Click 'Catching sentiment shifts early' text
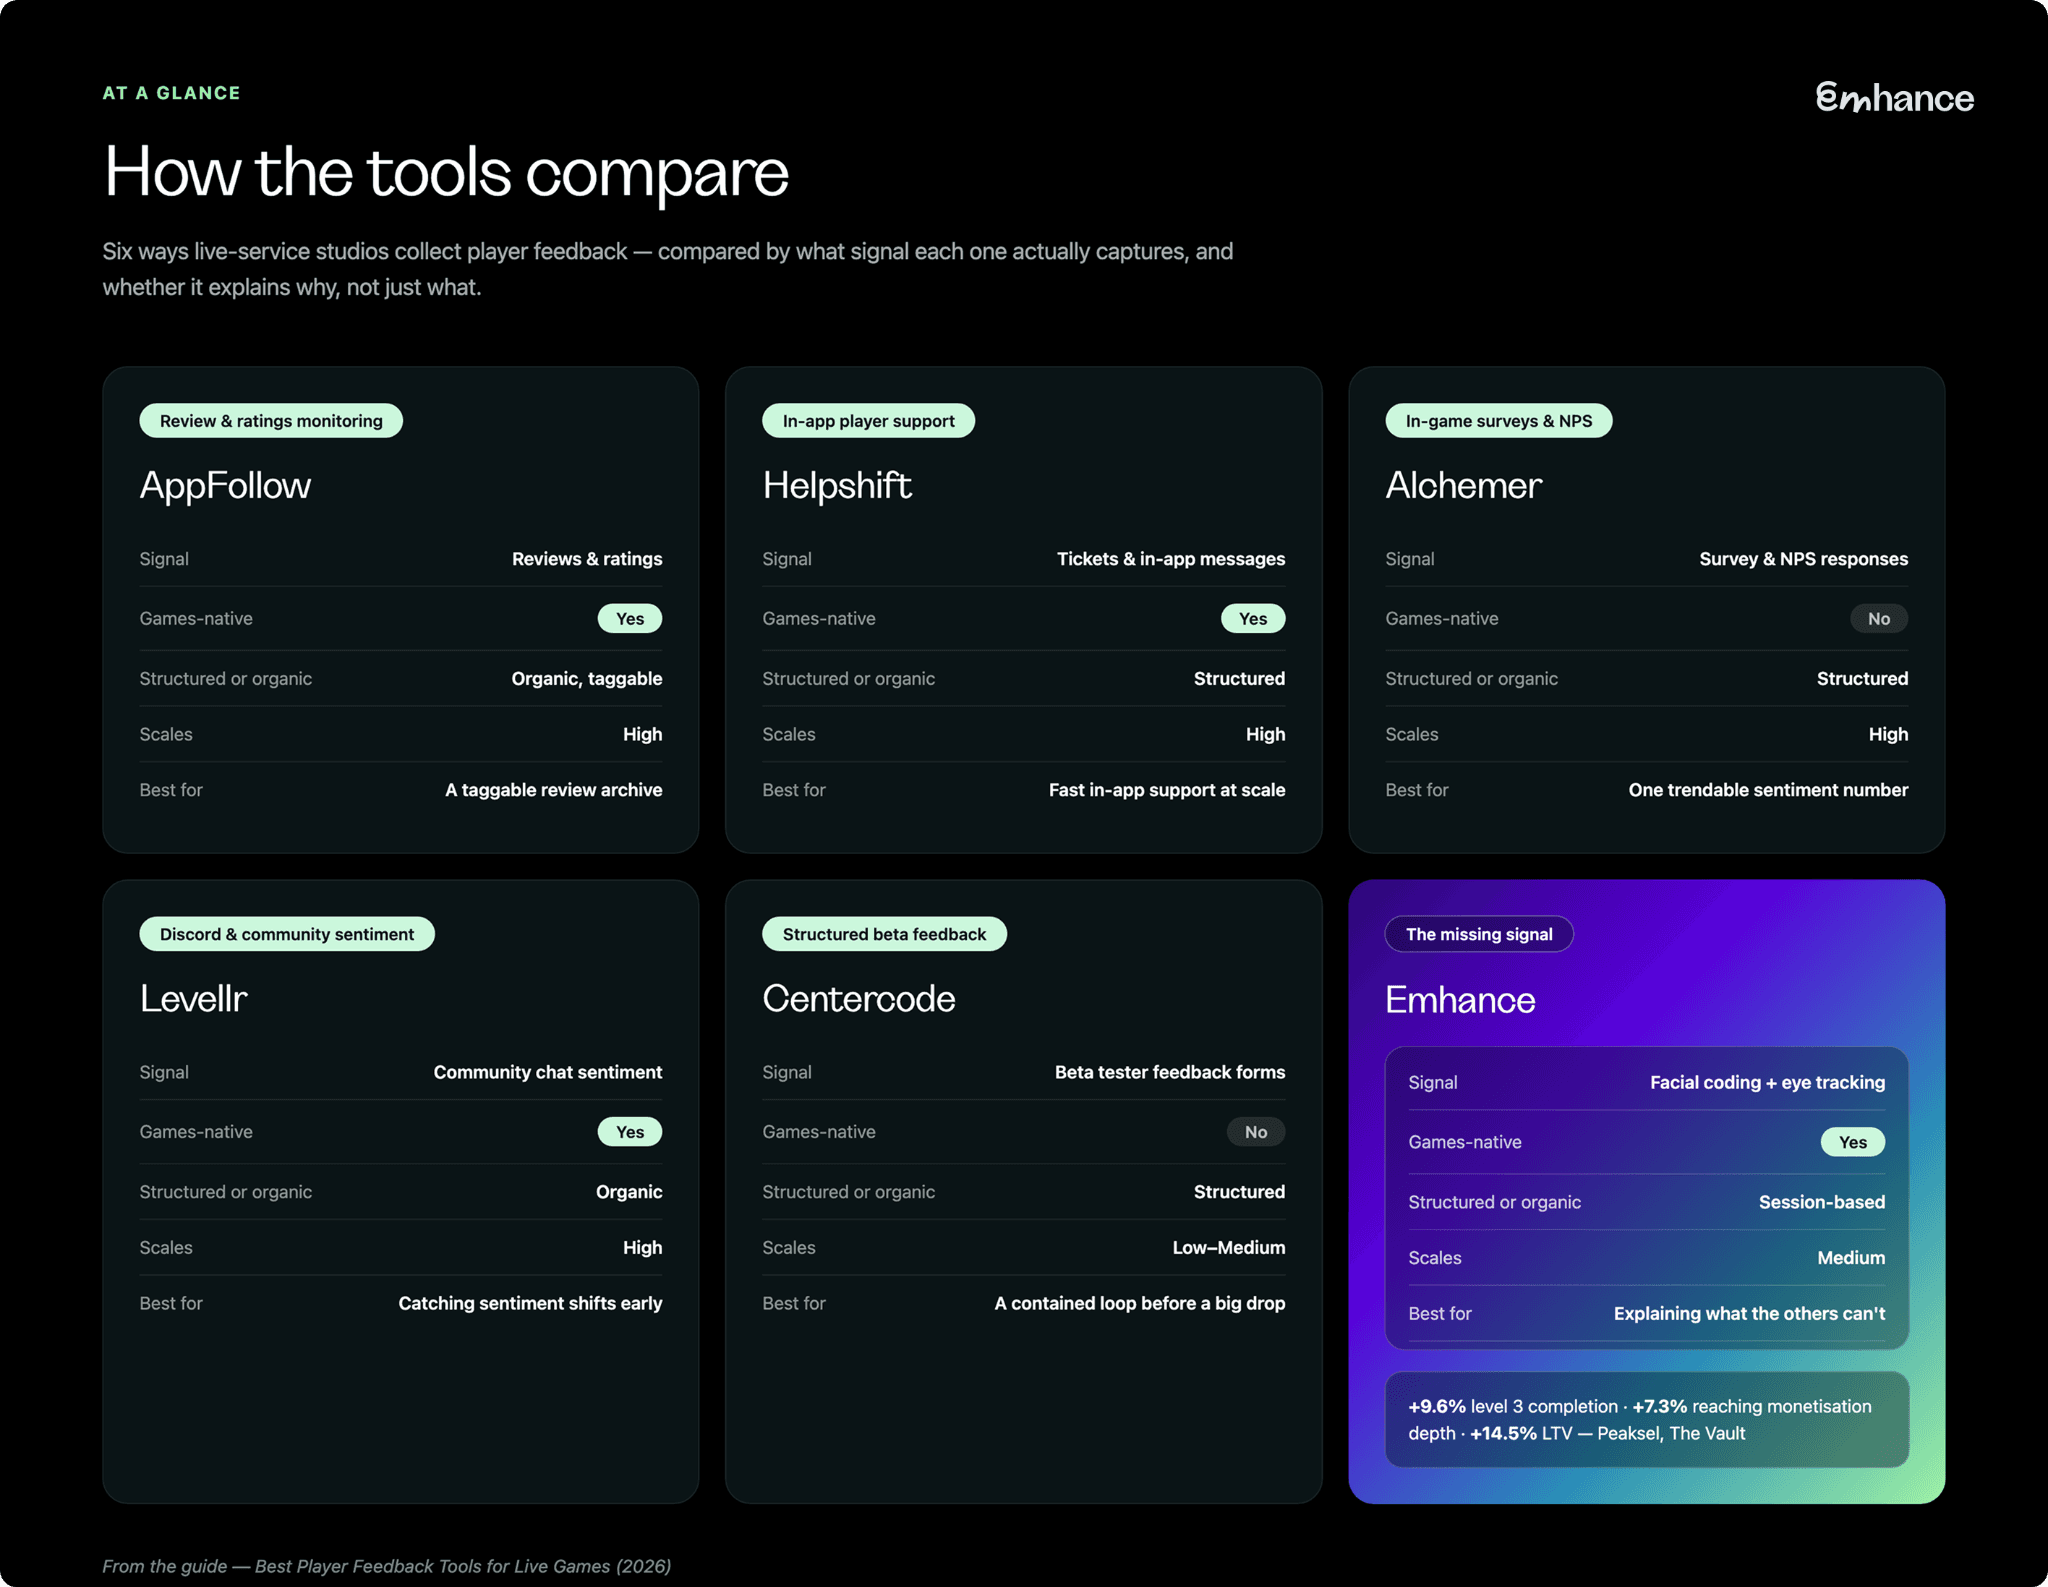 point(530,1303)
